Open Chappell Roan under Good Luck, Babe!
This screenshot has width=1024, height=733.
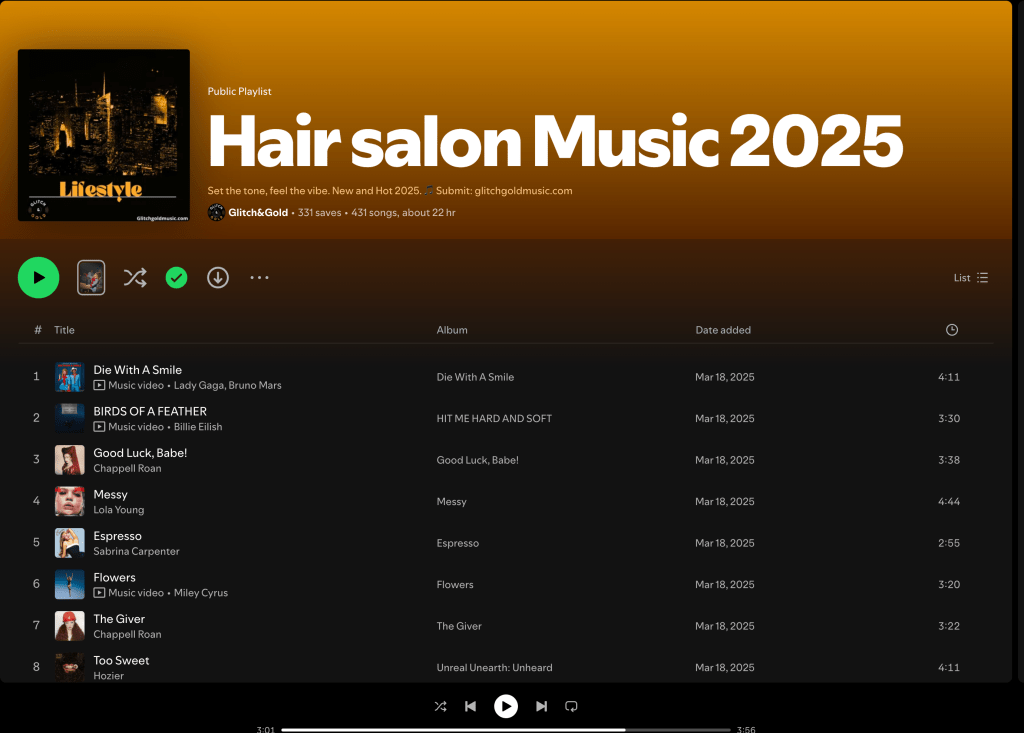click(127, 468)
